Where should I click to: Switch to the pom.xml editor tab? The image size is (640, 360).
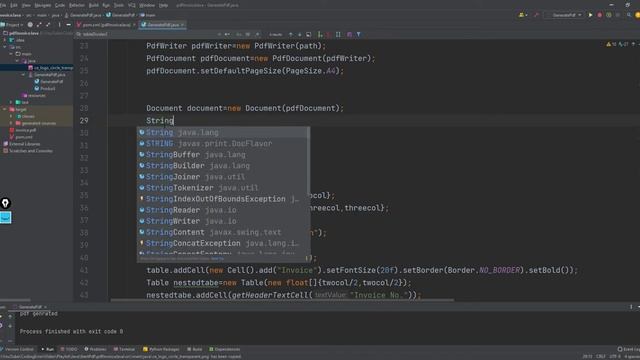point(106,25)
